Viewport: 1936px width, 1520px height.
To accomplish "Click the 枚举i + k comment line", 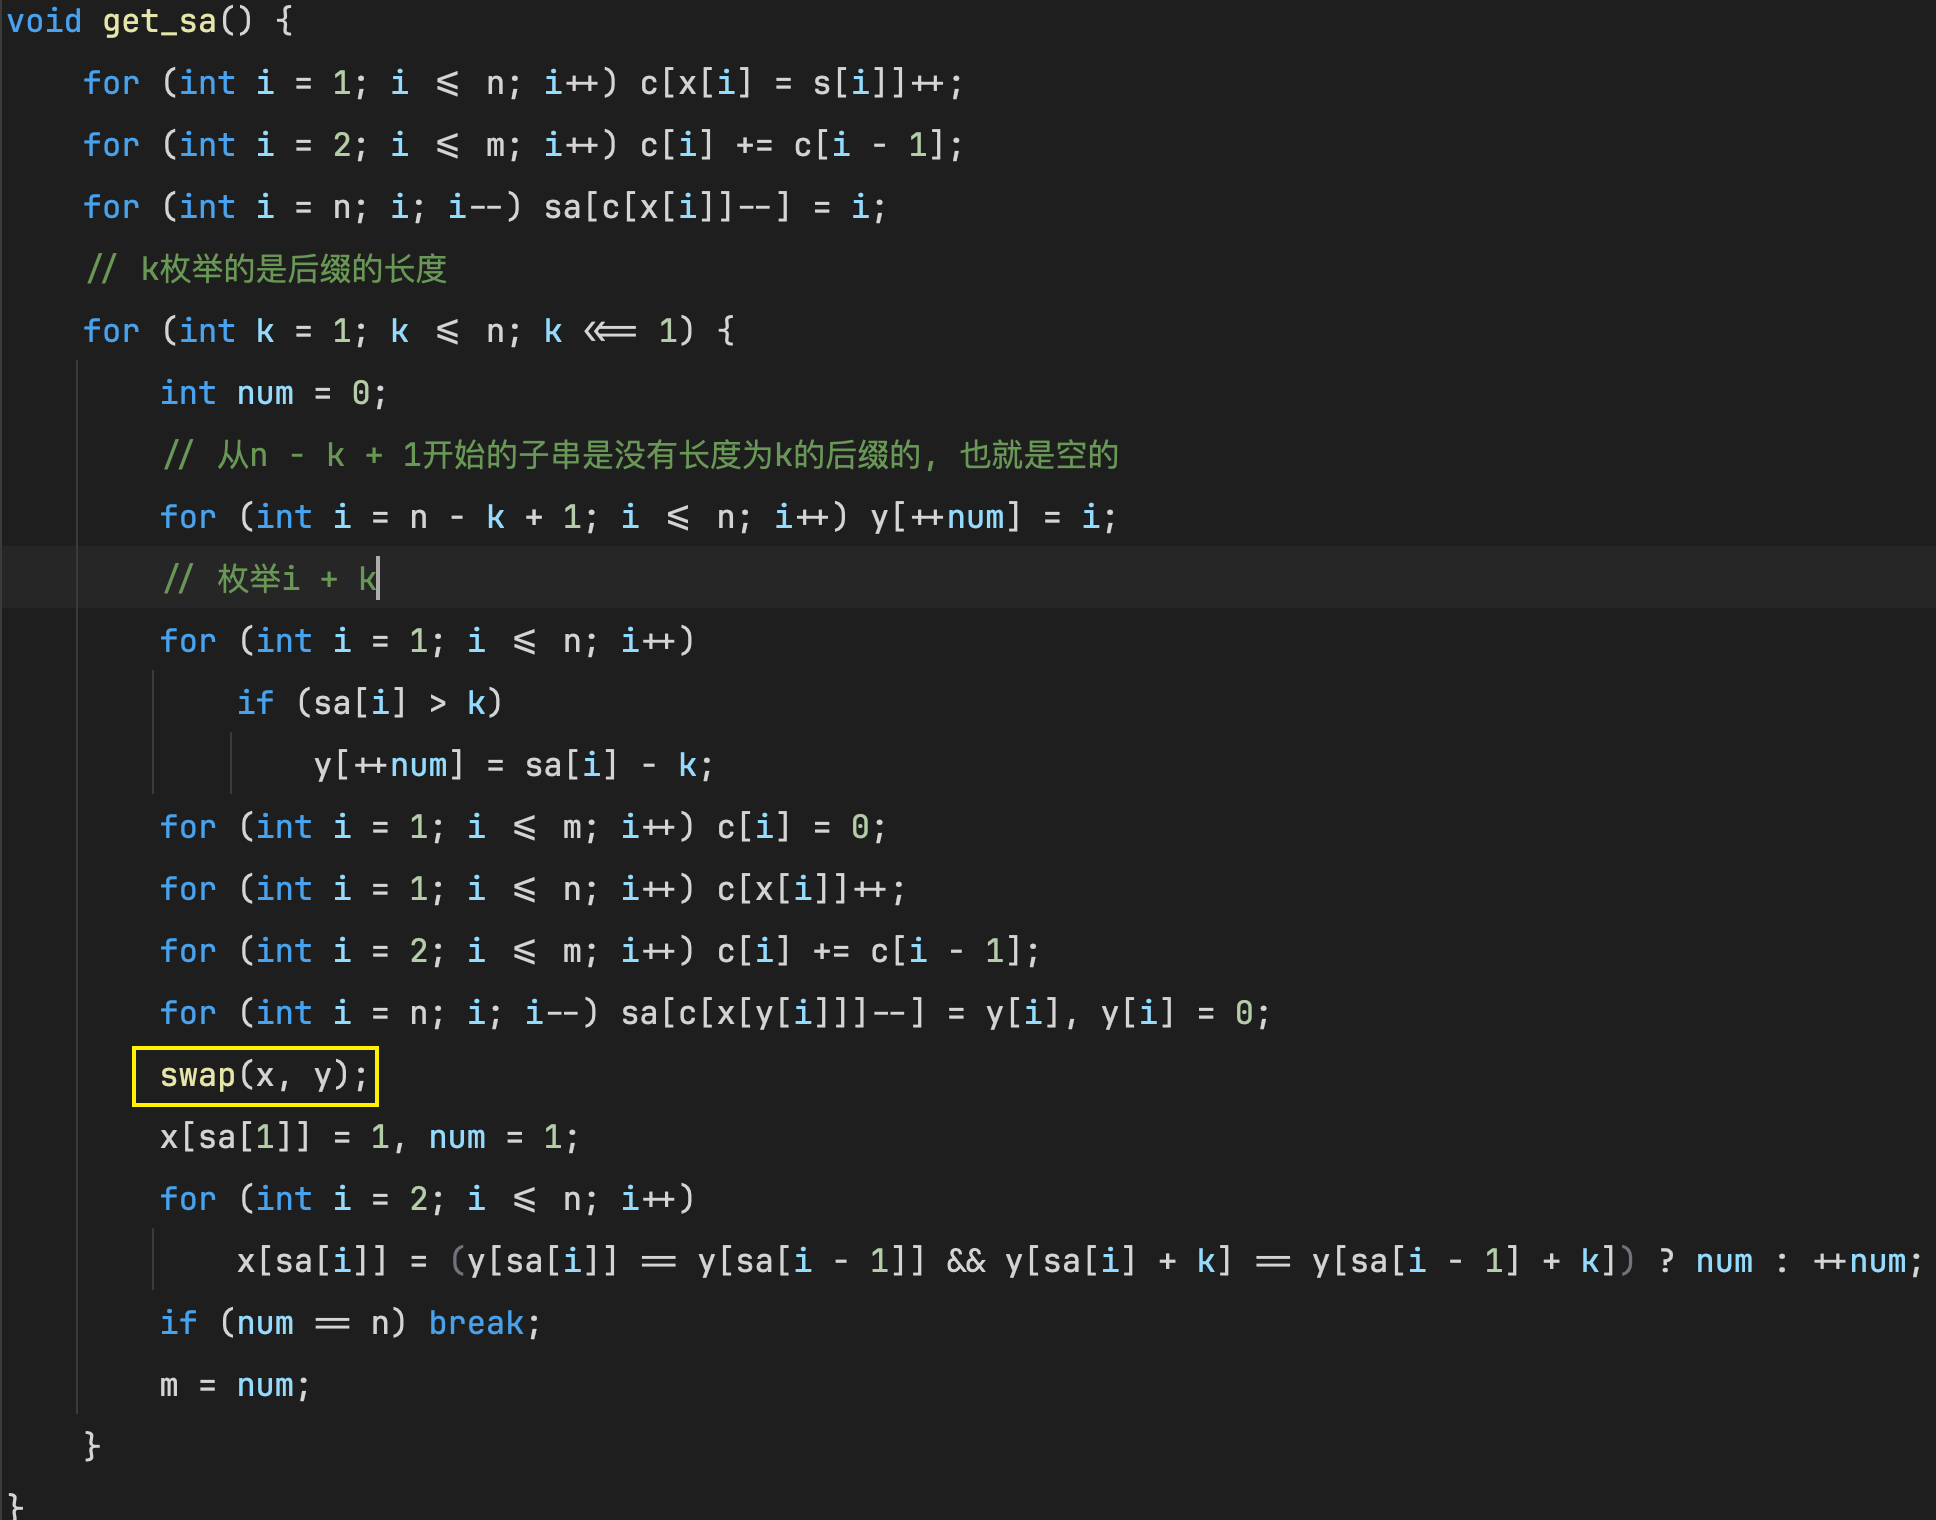I will [x=270, y=579].
